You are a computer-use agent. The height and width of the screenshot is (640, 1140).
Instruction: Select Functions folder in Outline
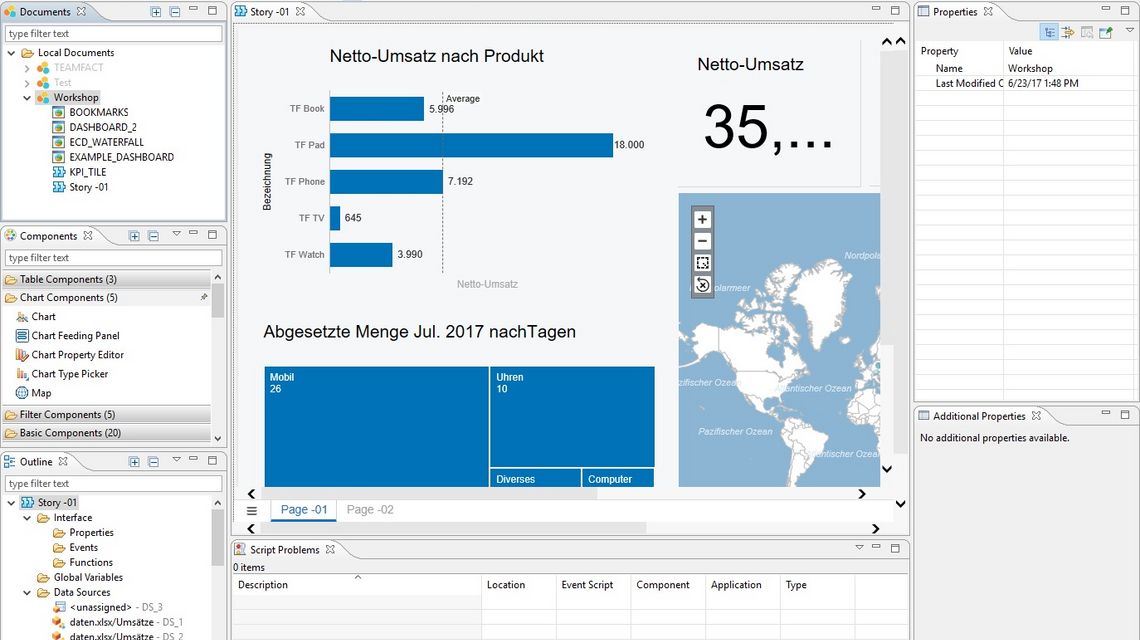click(x=83, y=563)
